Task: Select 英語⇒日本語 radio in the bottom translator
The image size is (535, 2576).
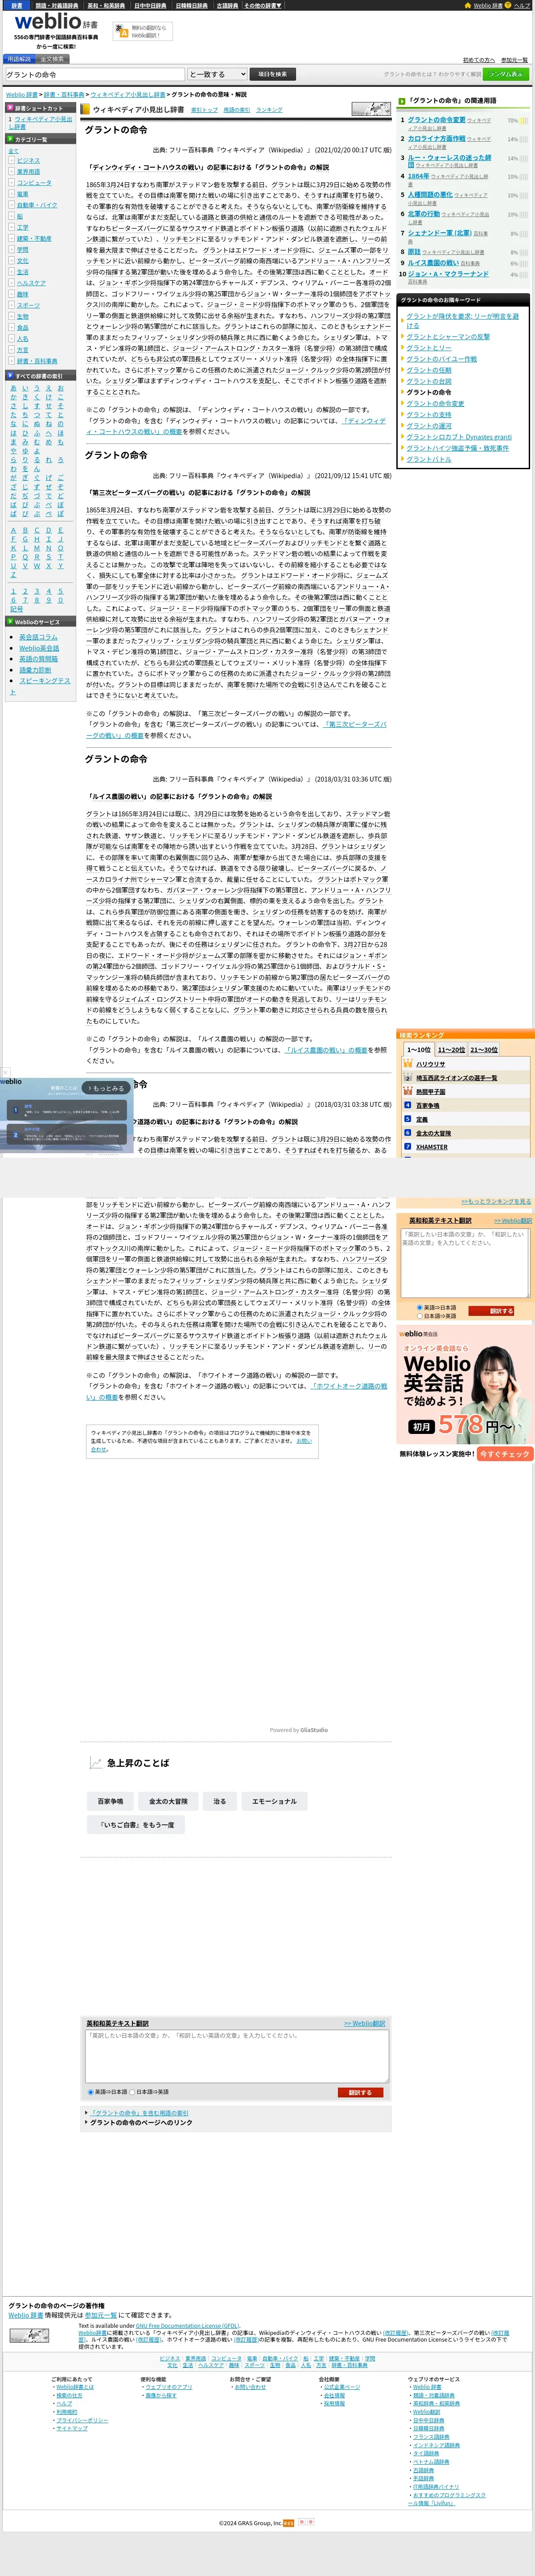Action: click(90, 2091)
